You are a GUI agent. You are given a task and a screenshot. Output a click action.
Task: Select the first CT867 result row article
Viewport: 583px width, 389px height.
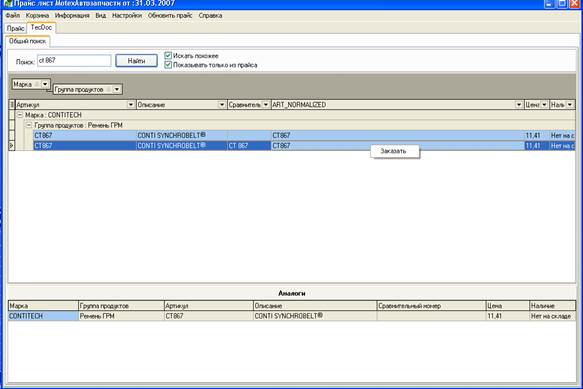tap(85, 135)
